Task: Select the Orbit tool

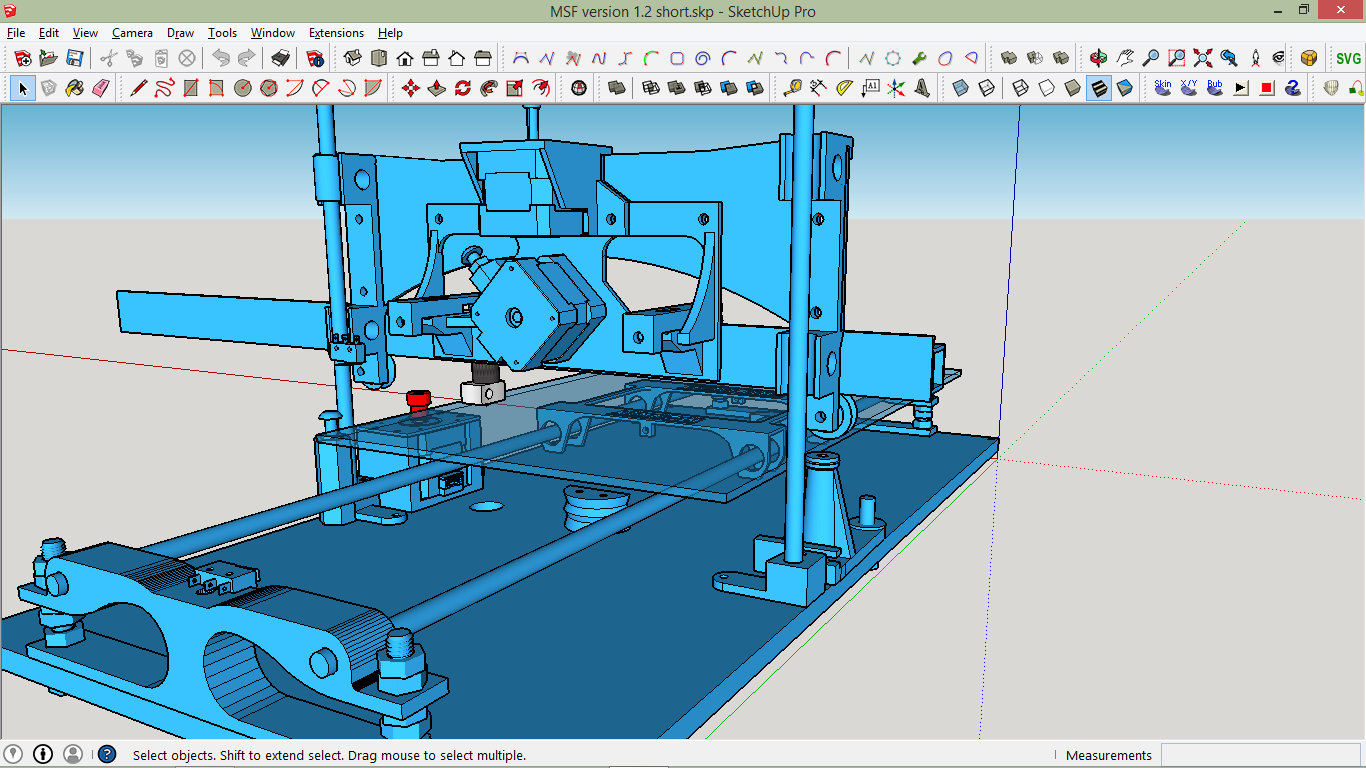Action: tap(1099, 60)
